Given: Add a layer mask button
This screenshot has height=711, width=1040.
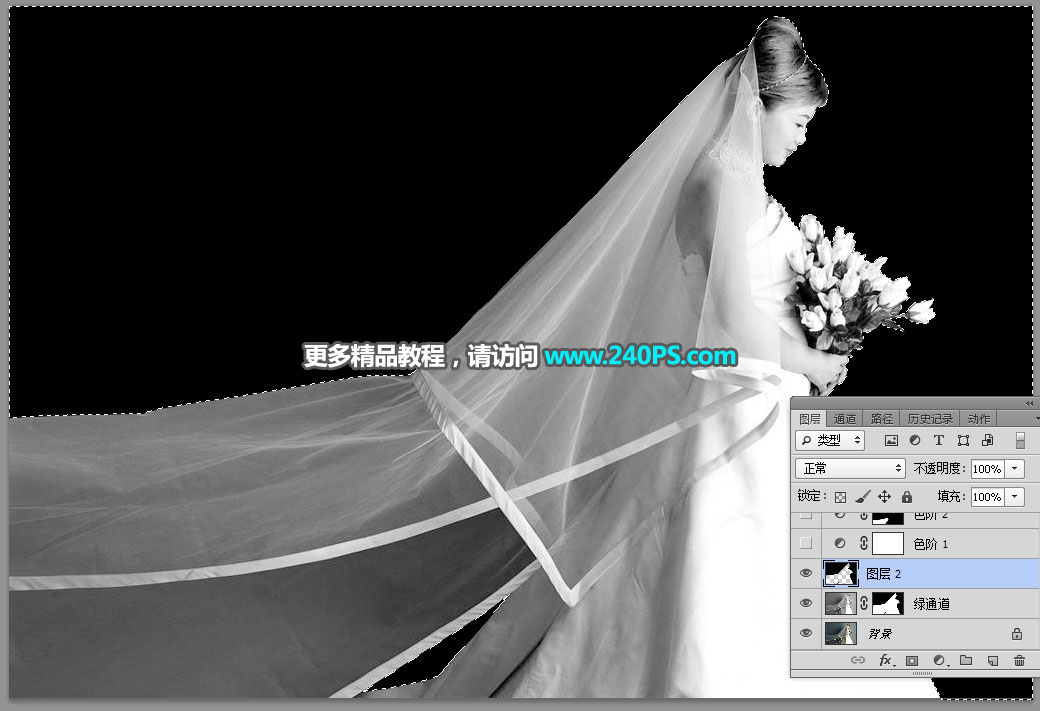Looking at the screenshot, I should coord(913,661).
